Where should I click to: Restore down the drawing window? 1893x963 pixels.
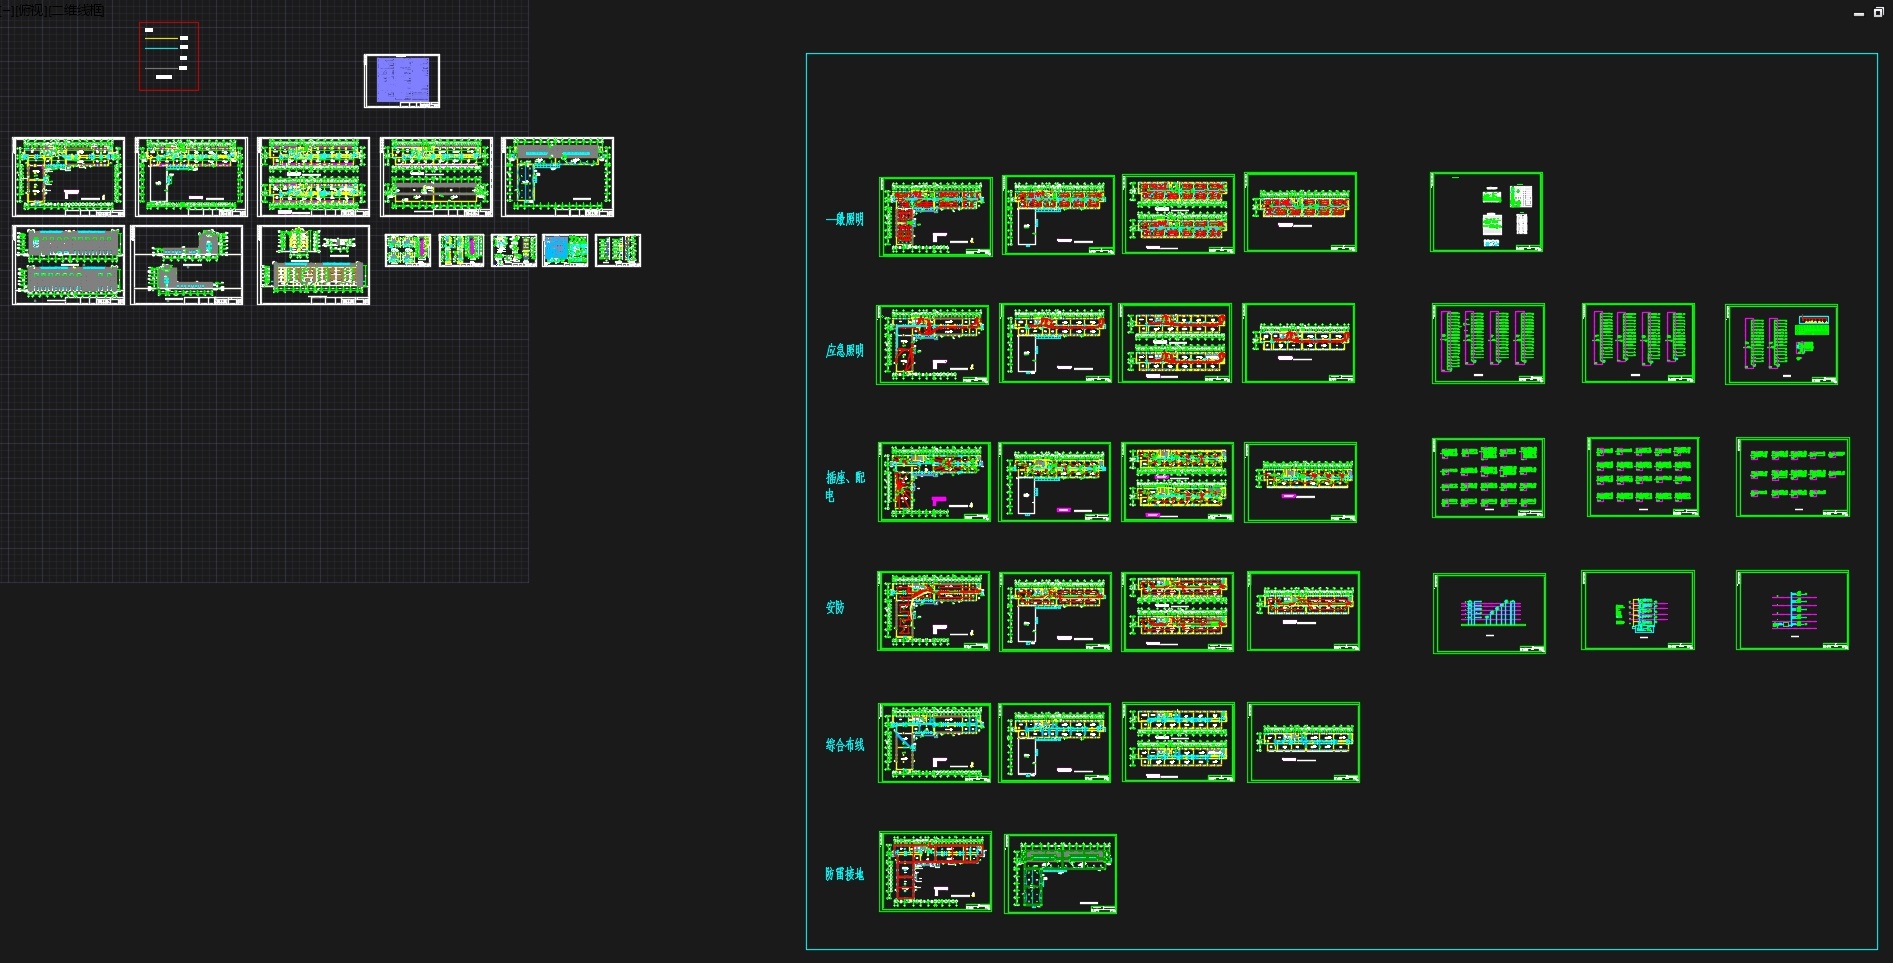click(1878, 13)
